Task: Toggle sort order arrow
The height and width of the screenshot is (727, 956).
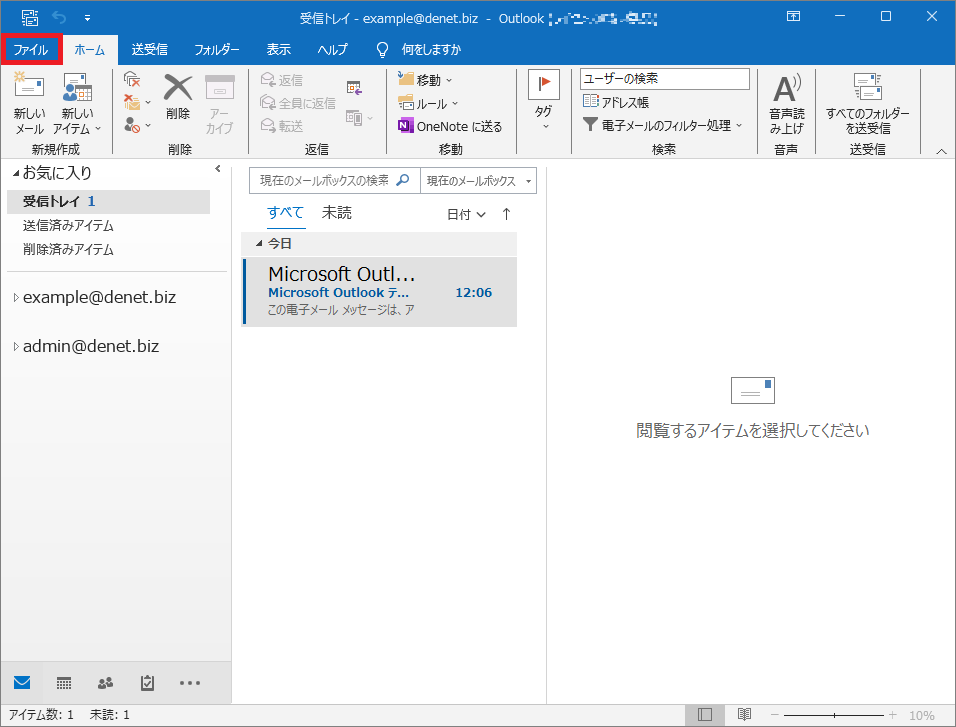Action: click(x=506, y=214)
